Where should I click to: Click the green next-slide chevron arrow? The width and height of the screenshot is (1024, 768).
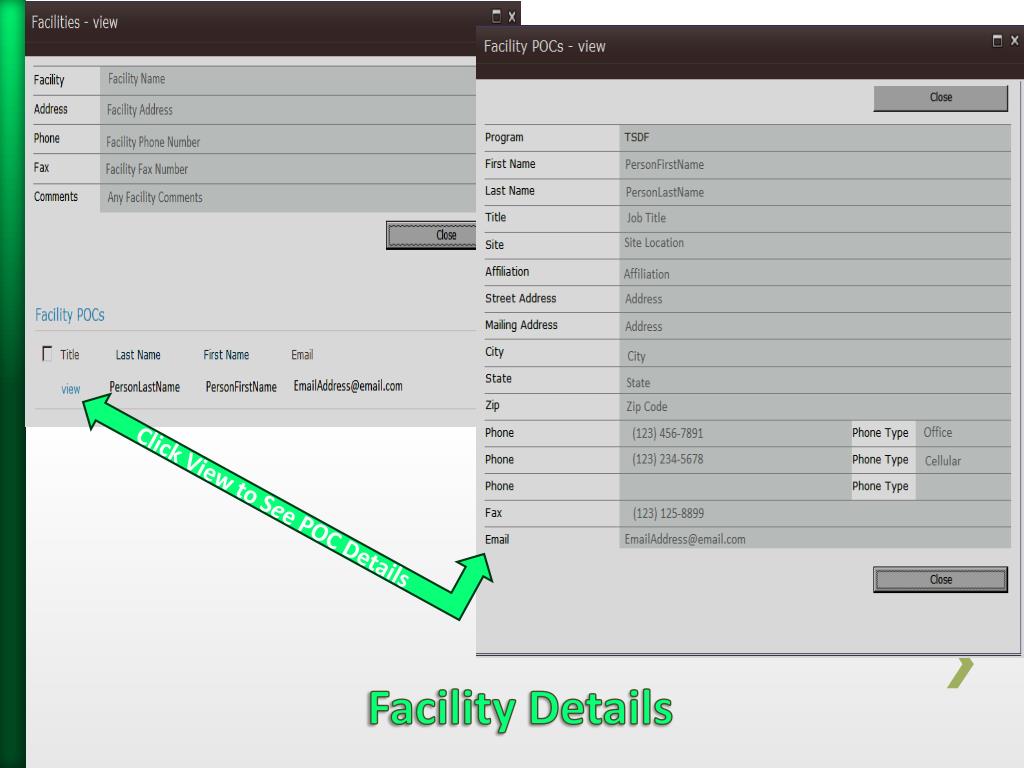click(x=961, y=673)
